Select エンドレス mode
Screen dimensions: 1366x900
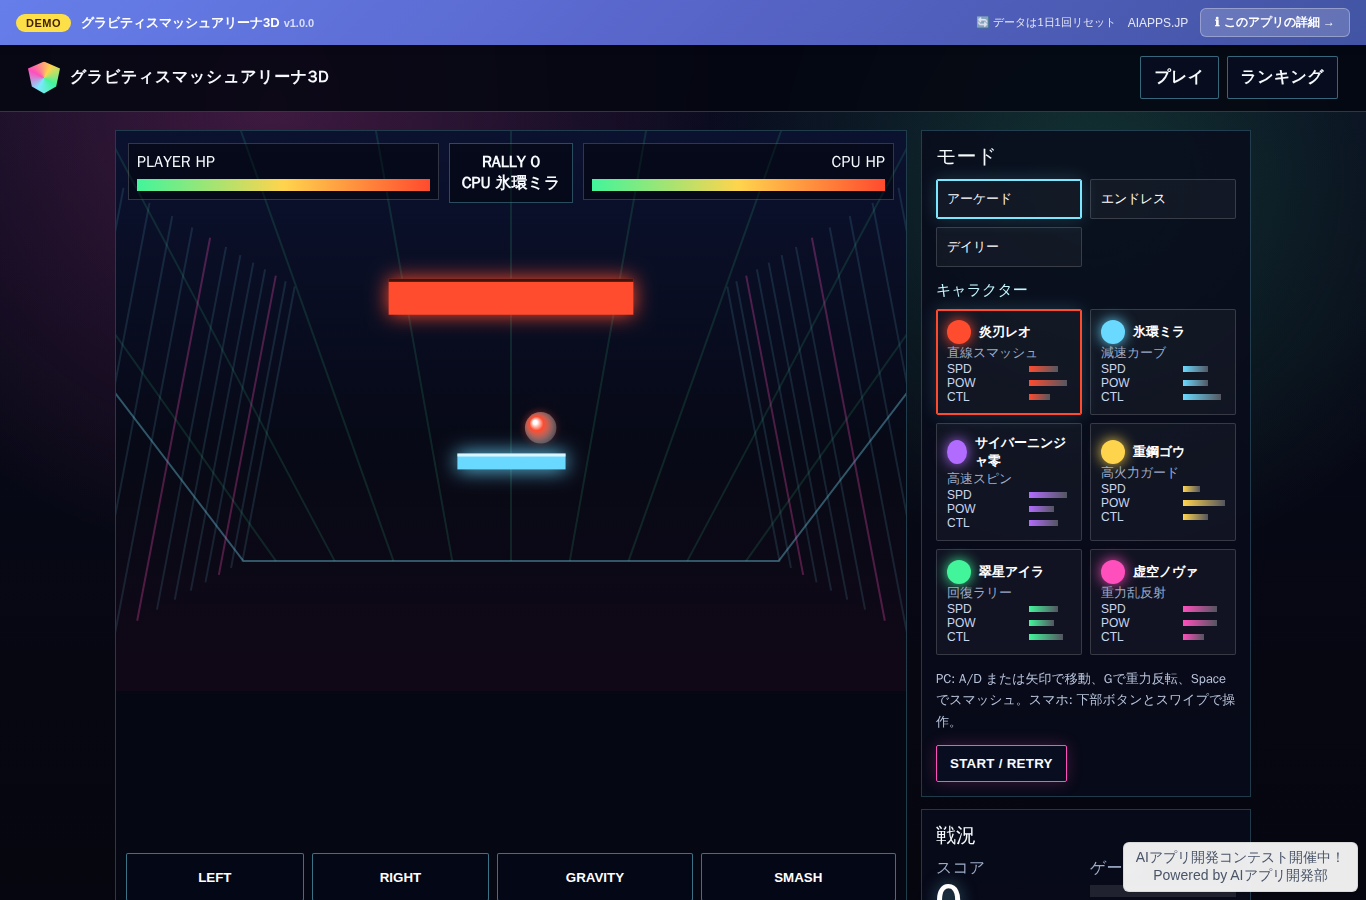pyautogui.click(x=1163, y=199)
